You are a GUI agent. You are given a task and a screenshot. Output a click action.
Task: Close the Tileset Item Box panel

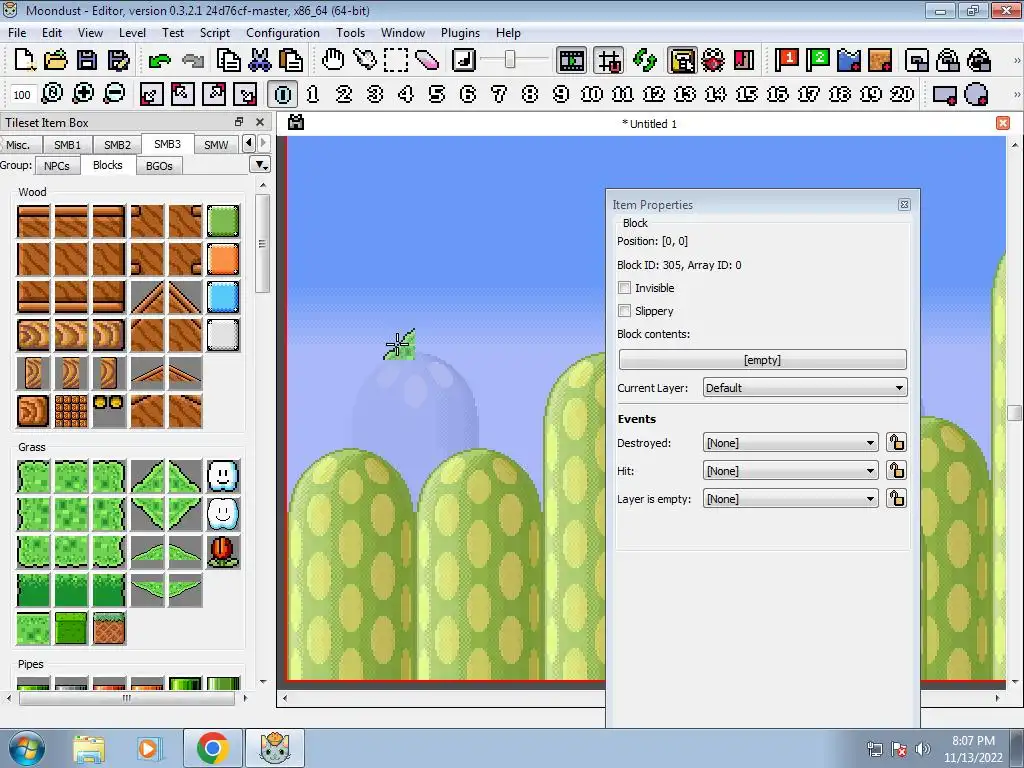[x=260, y=122]
